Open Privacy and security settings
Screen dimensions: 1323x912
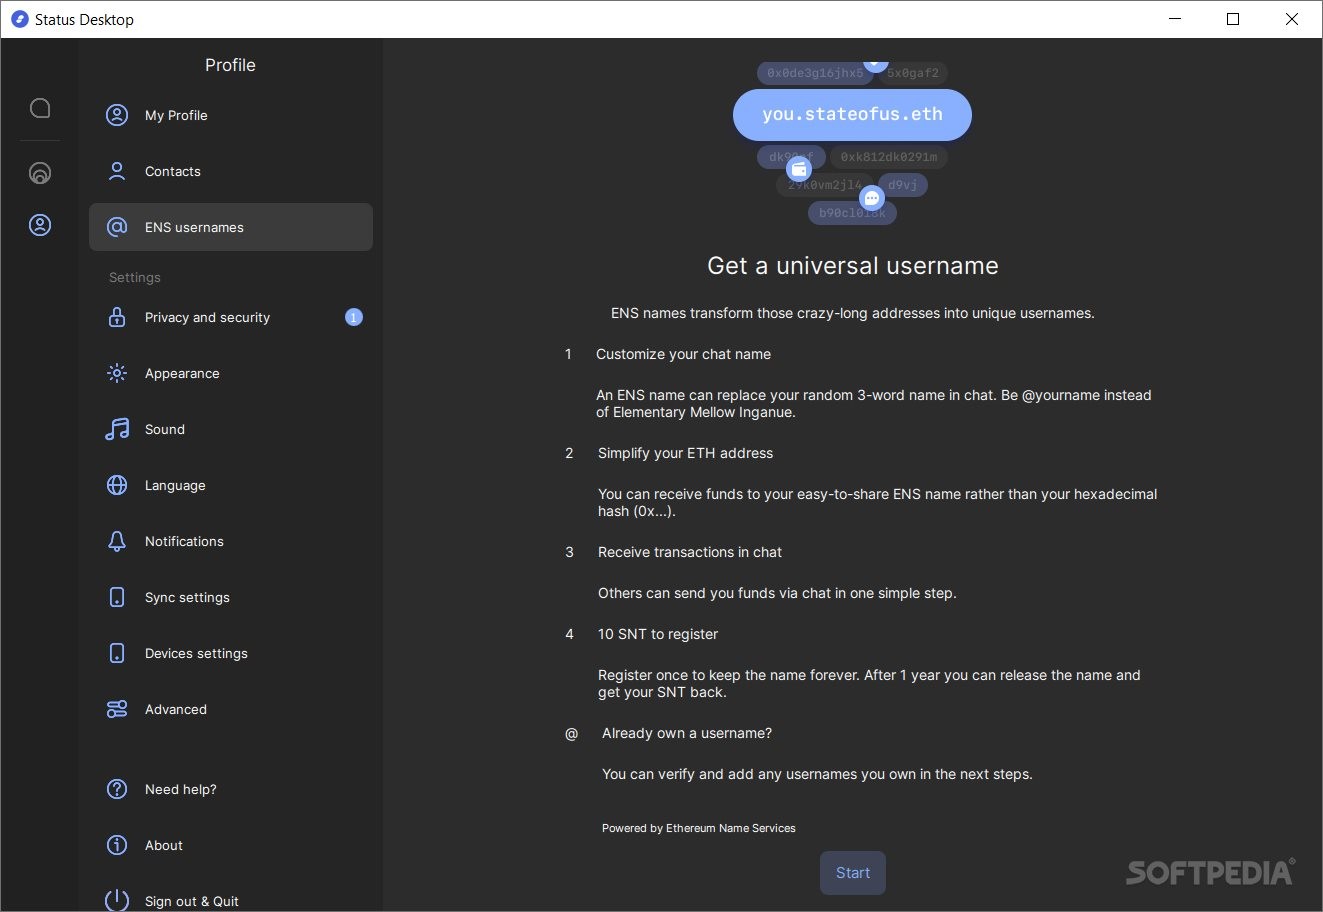pyautogui.click(x=231, y=317)
